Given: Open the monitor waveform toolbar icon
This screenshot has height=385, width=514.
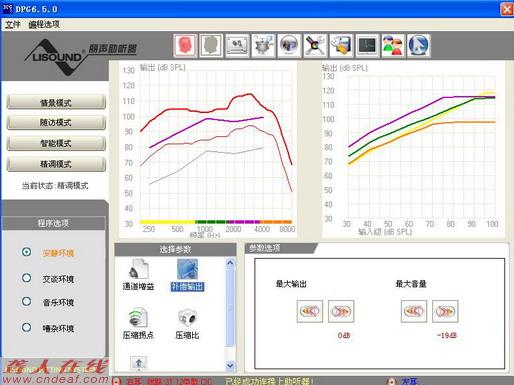Looking at the screenshot, I should coord(367,45).
